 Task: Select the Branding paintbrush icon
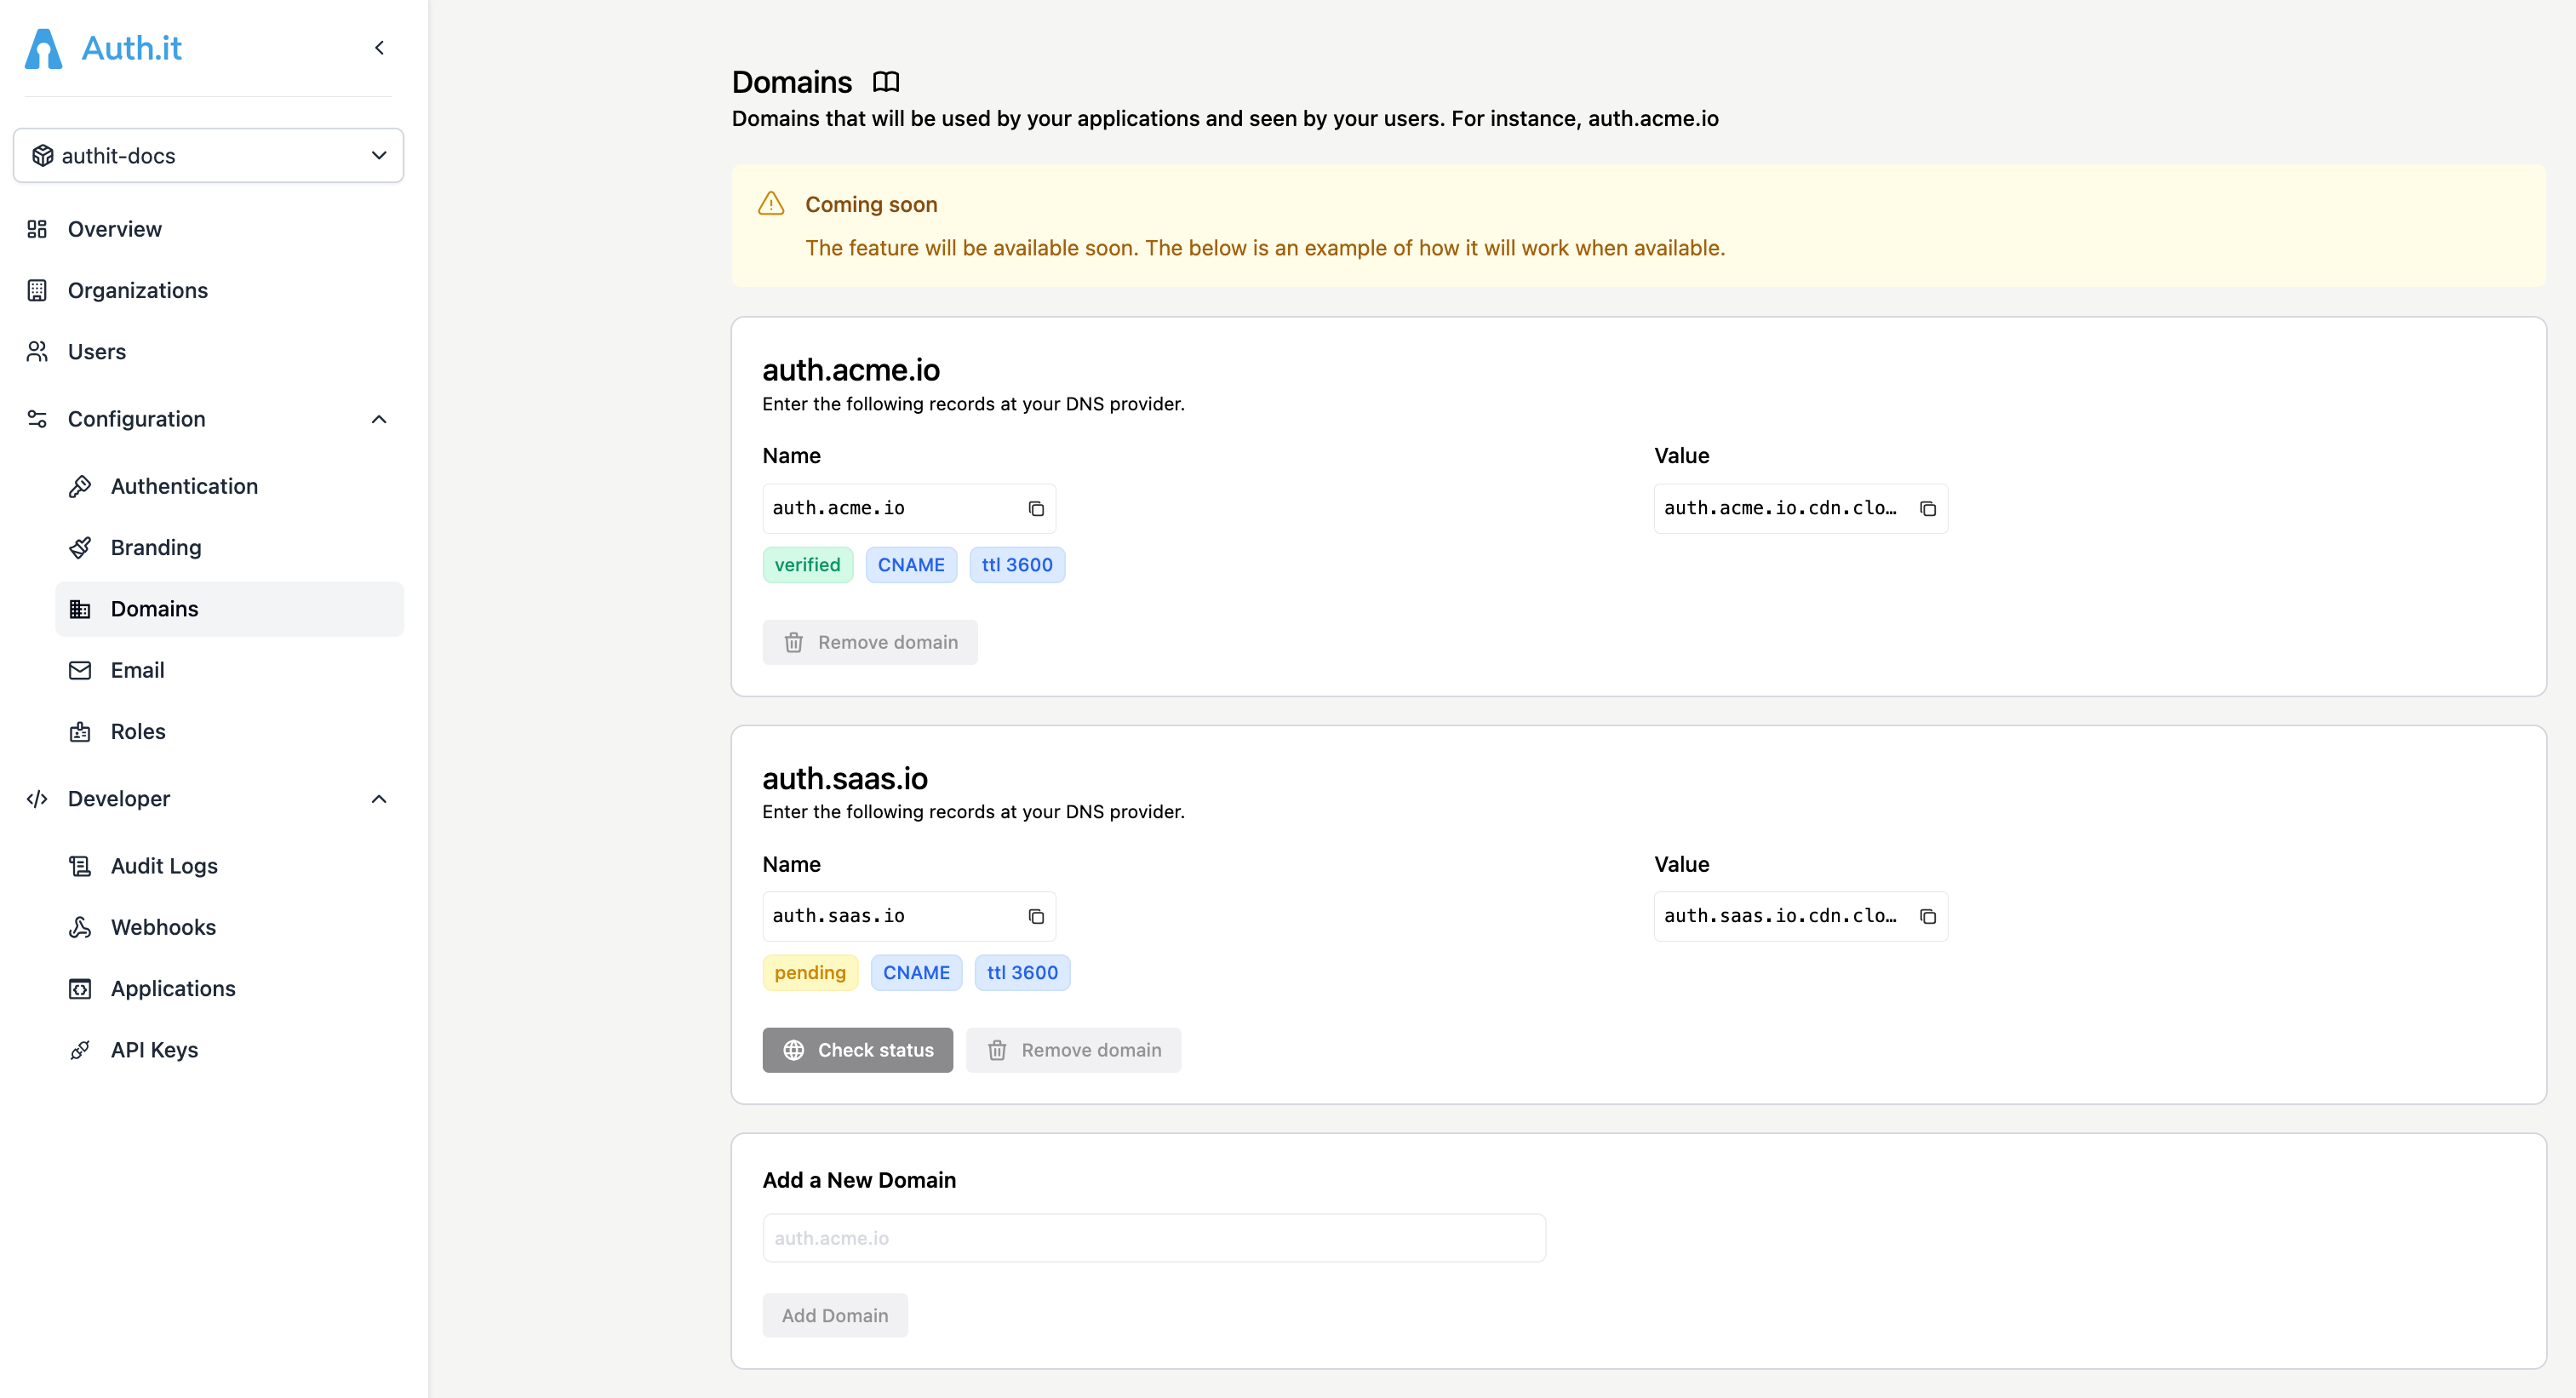[x=81, y=547]
